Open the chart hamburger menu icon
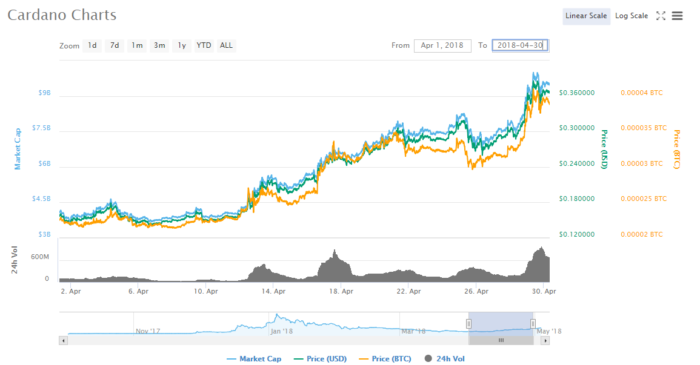This screenshot has width=700, height=365. click(x=677, y=16)
